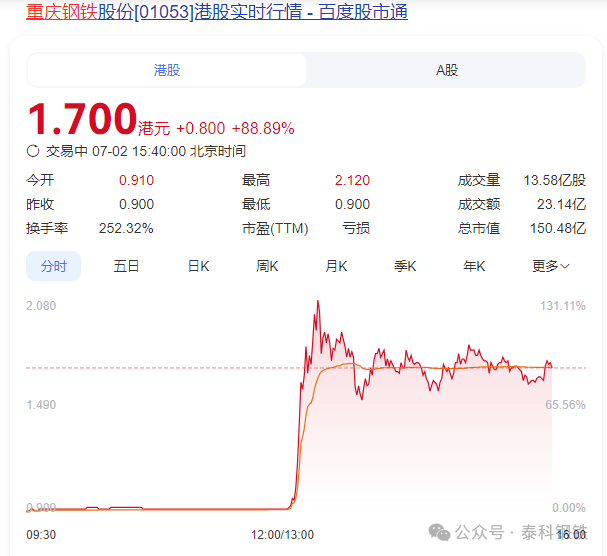Click the 1.490 axis label on chart
607x556 pixels.
click(41, 405)
